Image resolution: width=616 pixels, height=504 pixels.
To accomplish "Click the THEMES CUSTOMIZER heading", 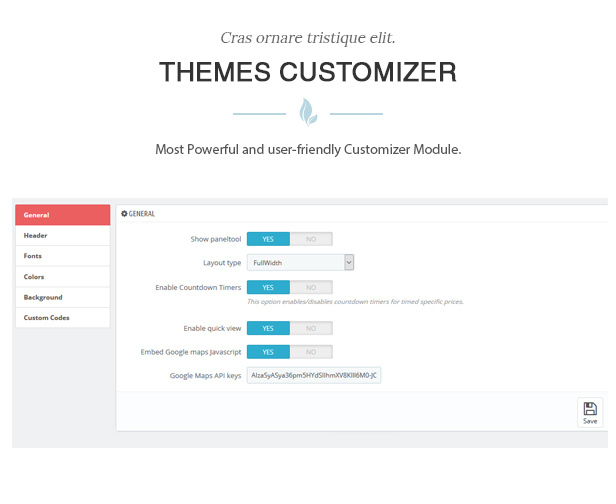I will tap(307, 73).
